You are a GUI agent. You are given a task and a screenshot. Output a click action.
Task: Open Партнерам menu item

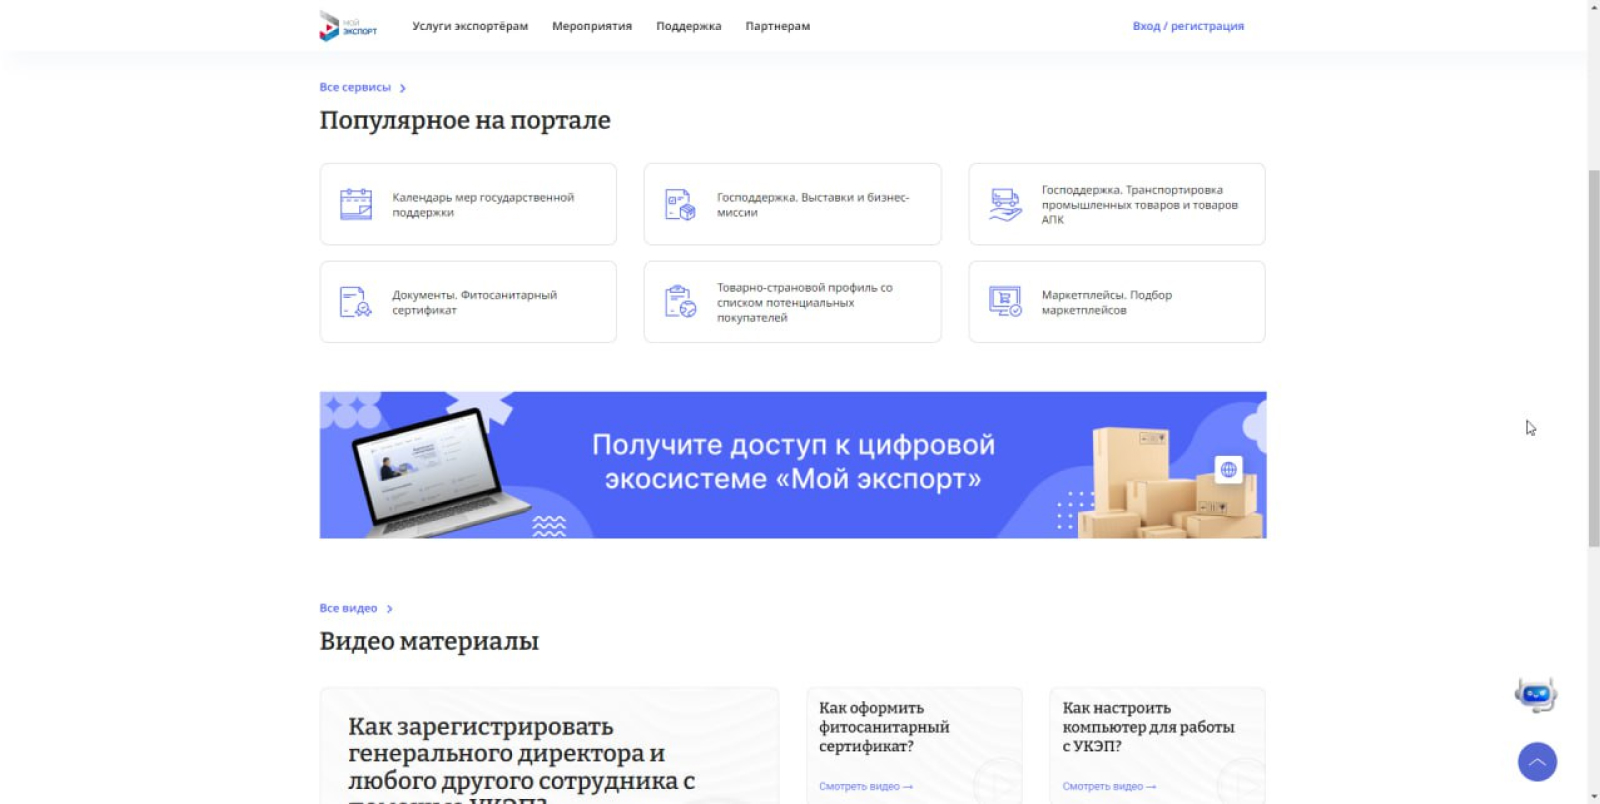click(x=777, y=26)
